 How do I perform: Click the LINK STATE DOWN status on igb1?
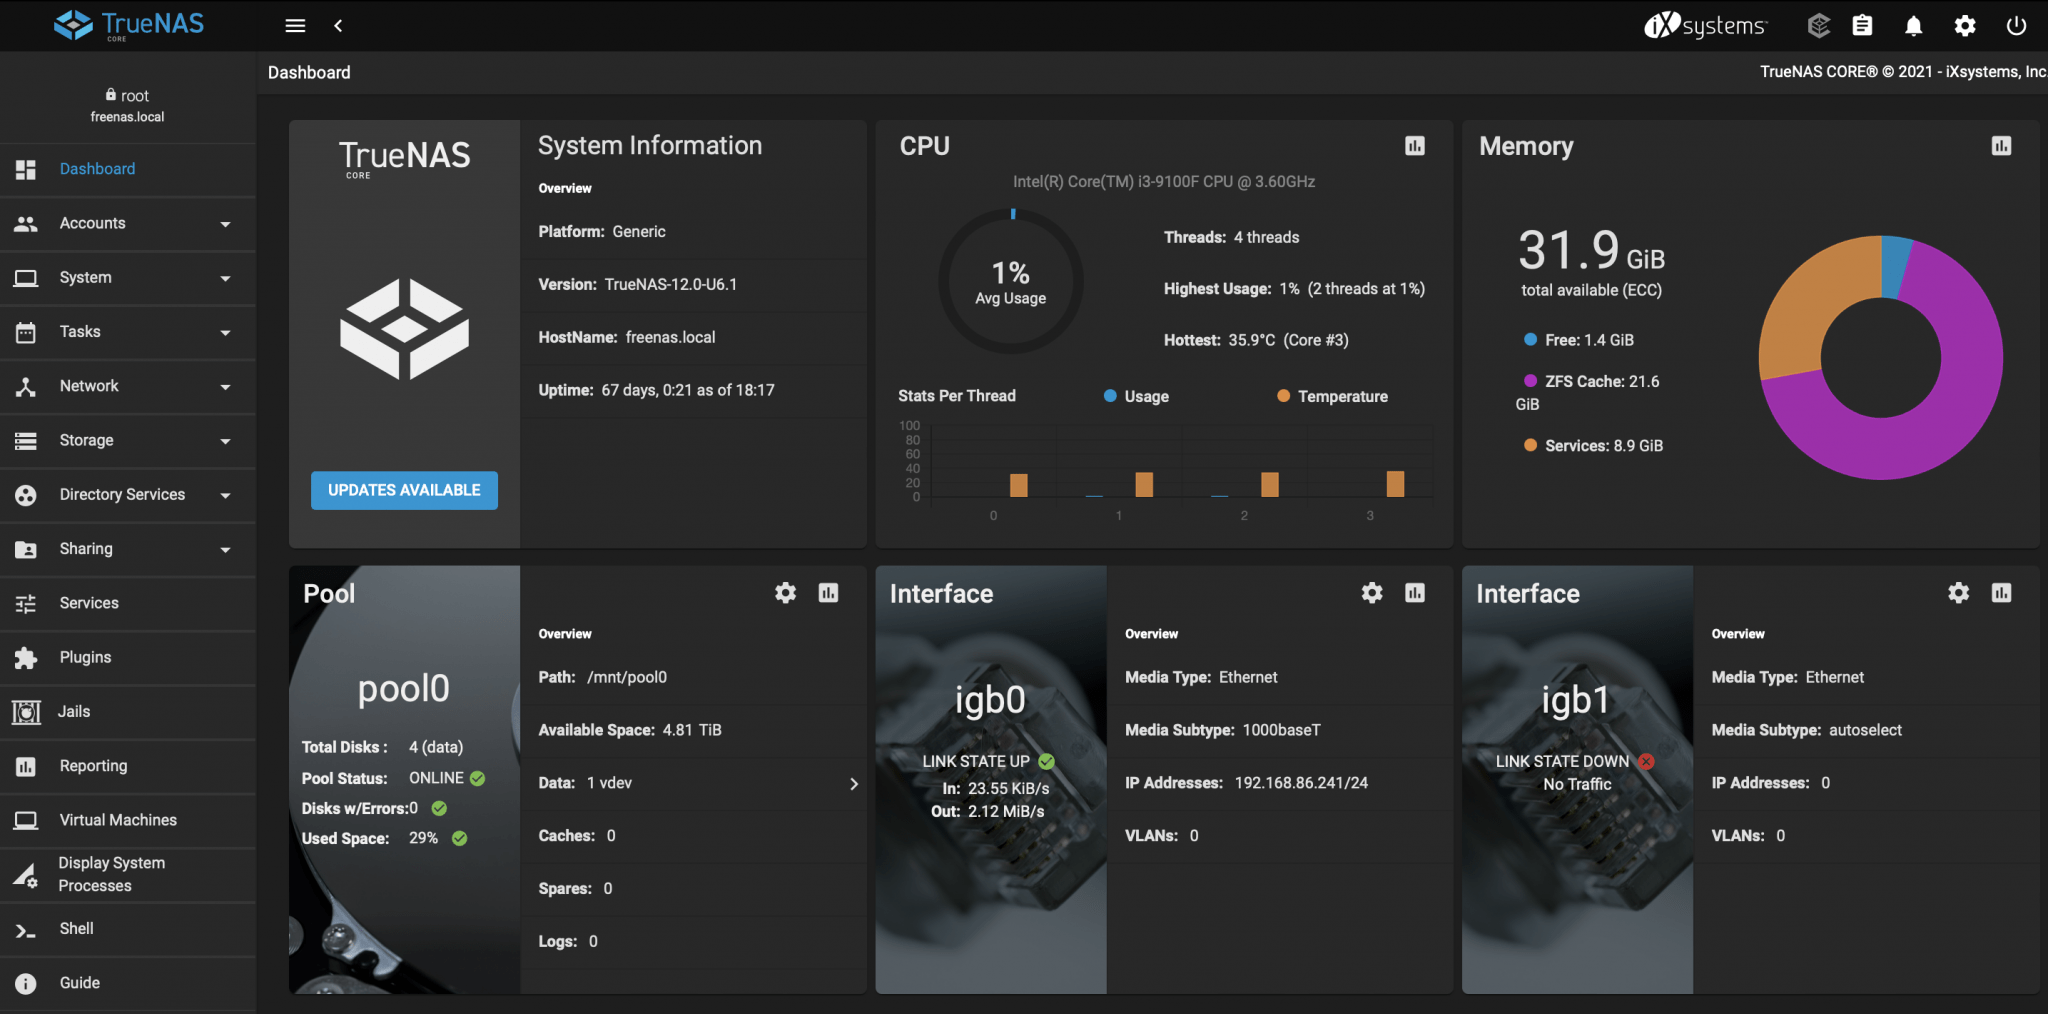click(1574, 761)
